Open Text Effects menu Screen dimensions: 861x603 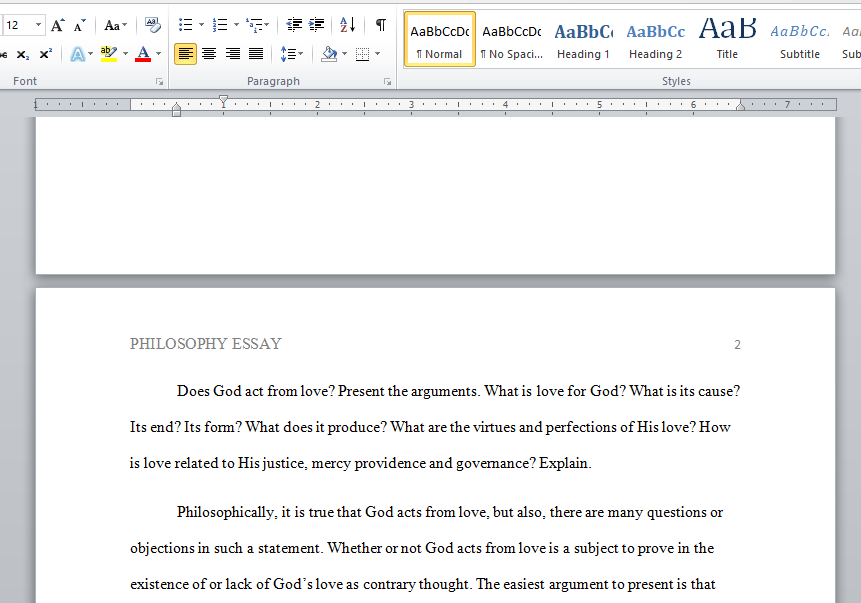81,54
